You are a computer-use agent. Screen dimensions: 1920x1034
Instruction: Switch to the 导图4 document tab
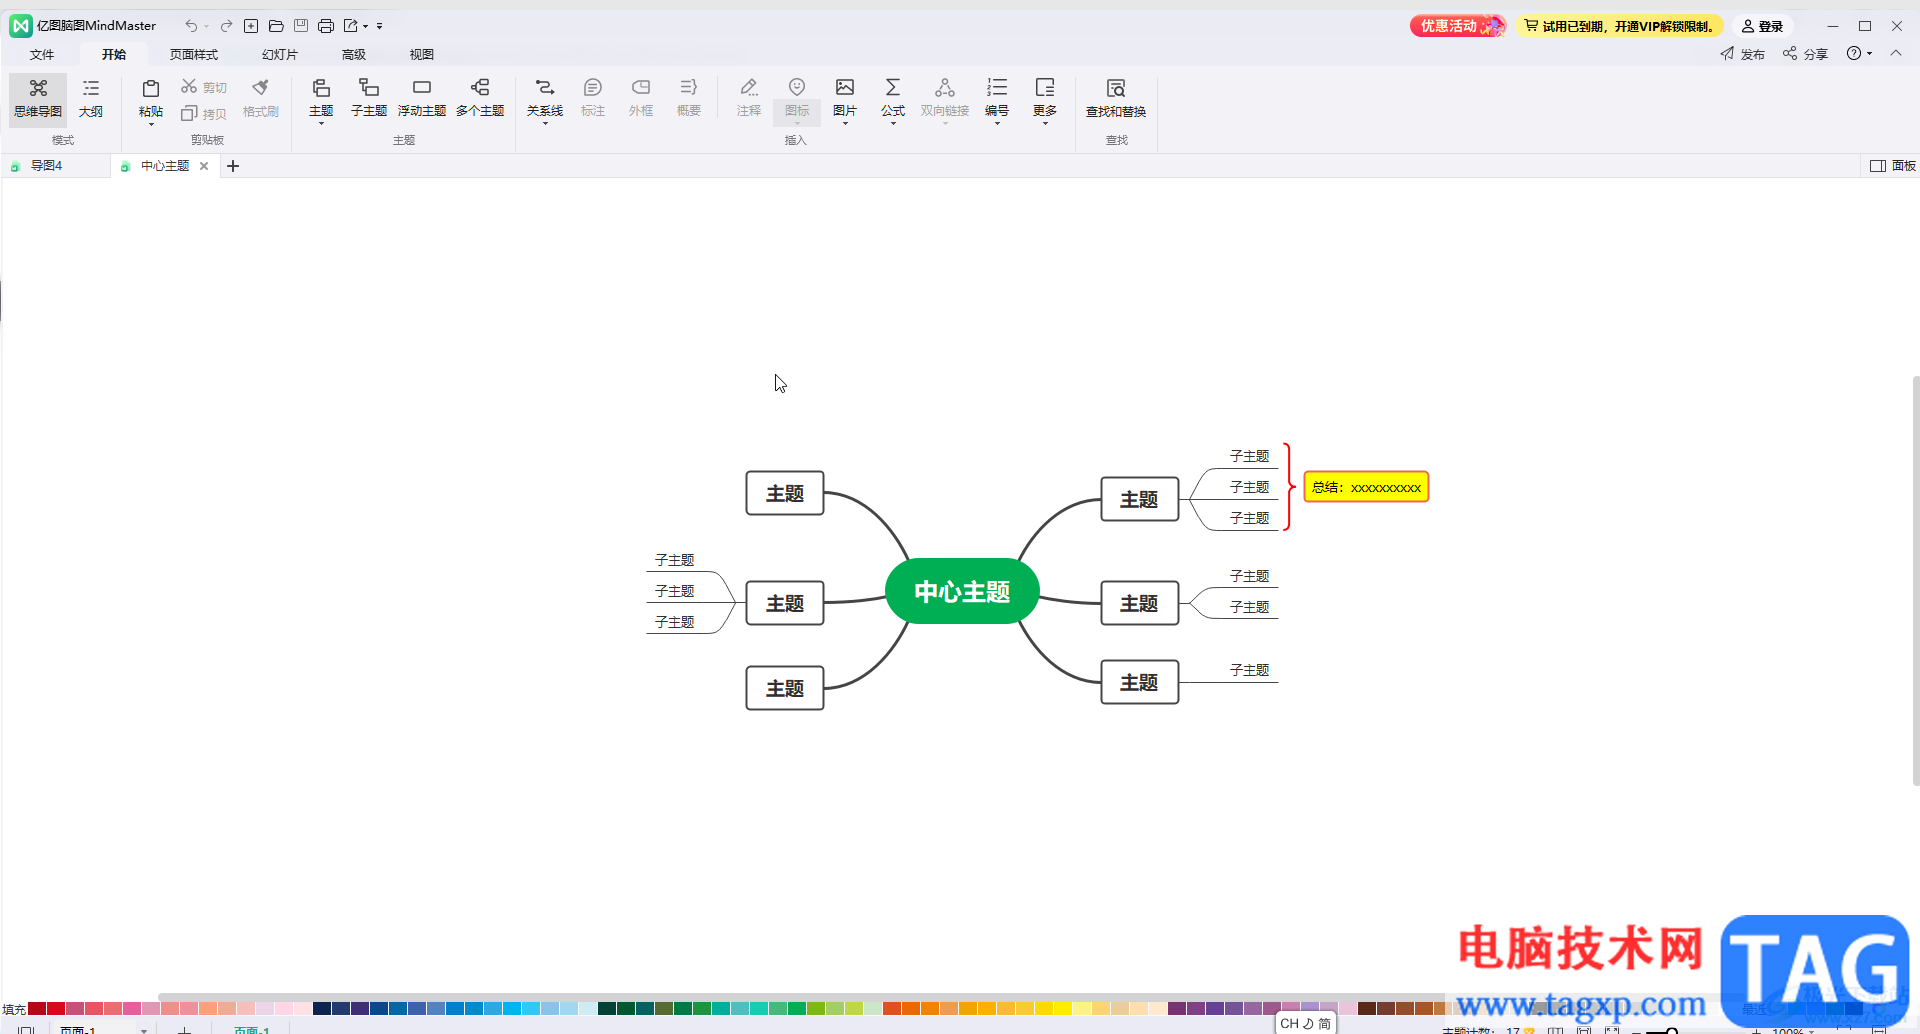tap(55, 166)
